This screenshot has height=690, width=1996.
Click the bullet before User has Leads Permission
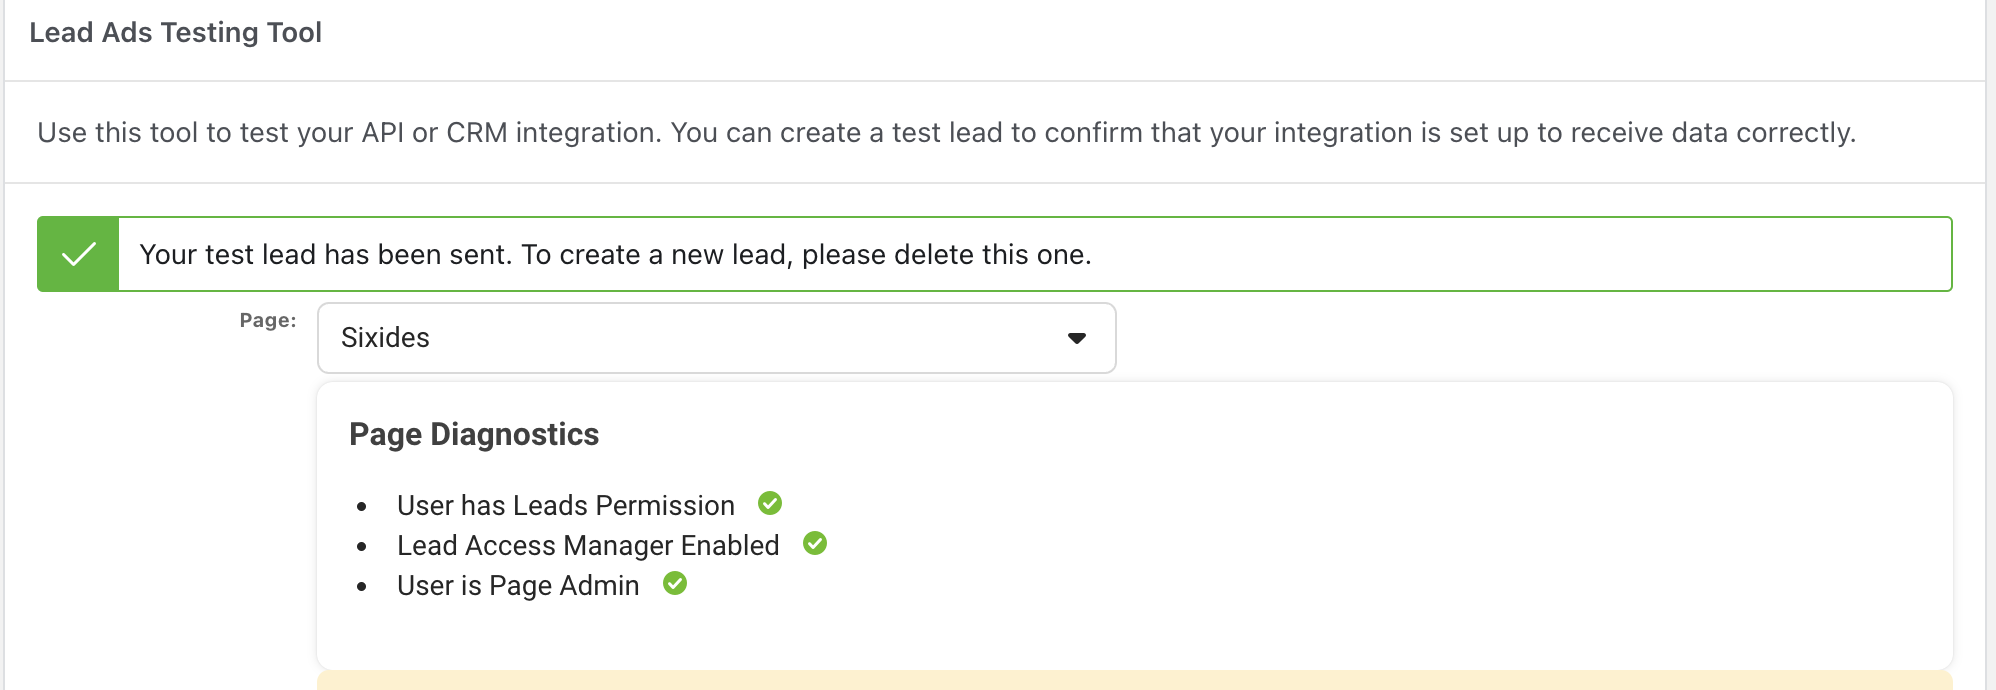[362, 507]
